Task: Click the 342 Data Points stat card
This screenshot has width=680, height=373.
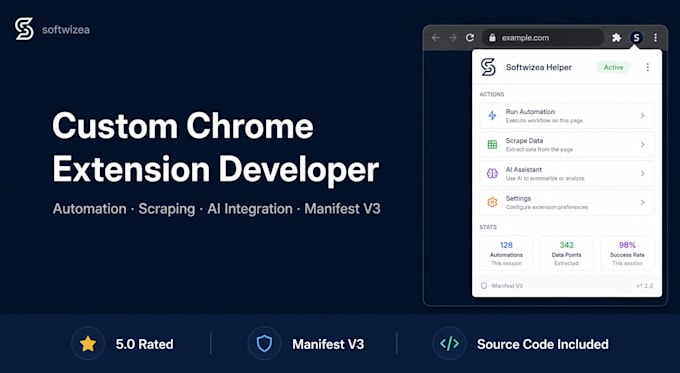Action: [566, 253]
